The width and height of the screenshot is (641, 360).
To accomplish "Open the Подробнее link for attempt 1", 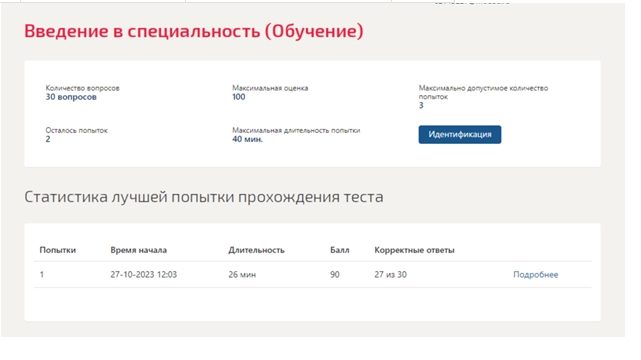I will coord(536,275).
